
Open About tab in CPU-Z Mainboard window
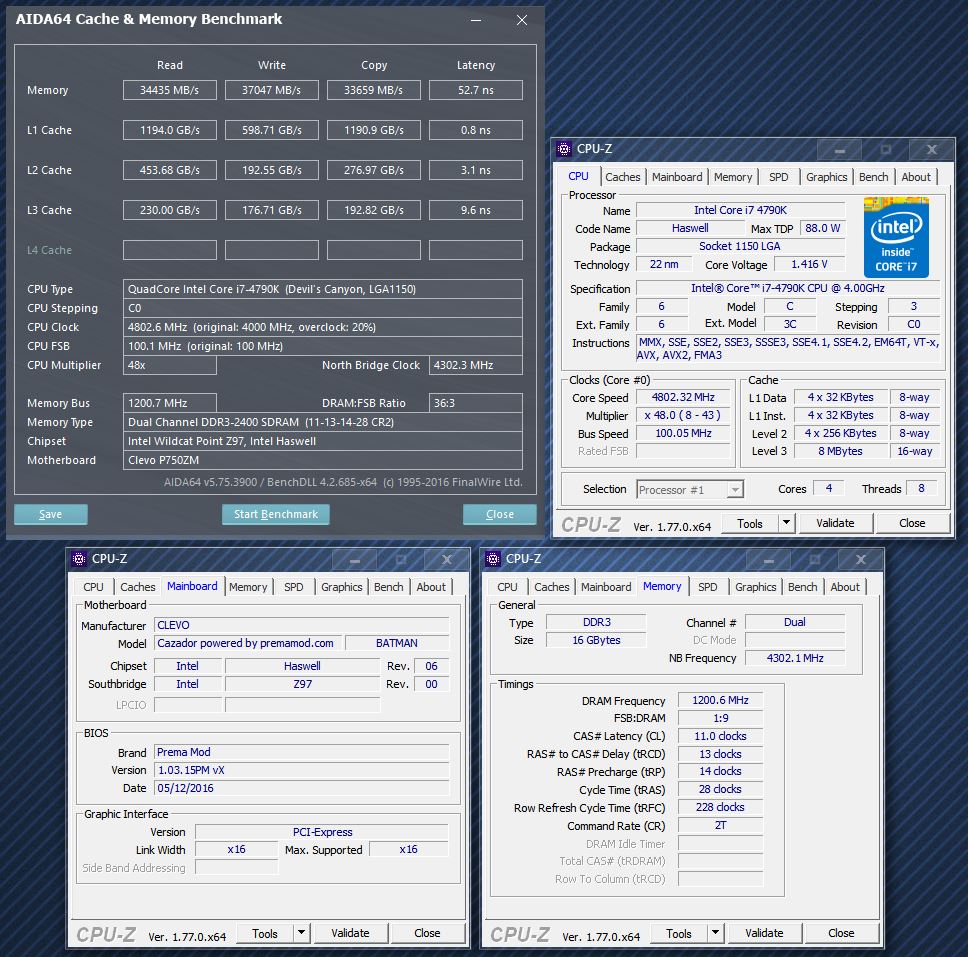coord(431,587)
